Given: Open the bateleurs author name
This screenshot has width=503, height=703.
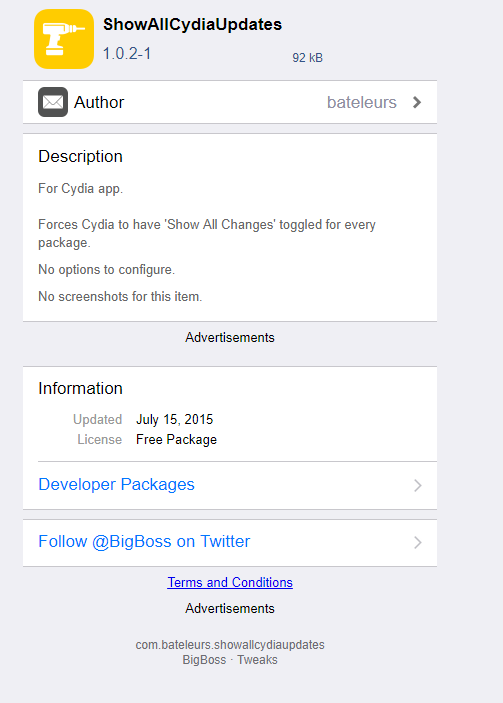Looking at the screenshot, I should pos(362,102).
